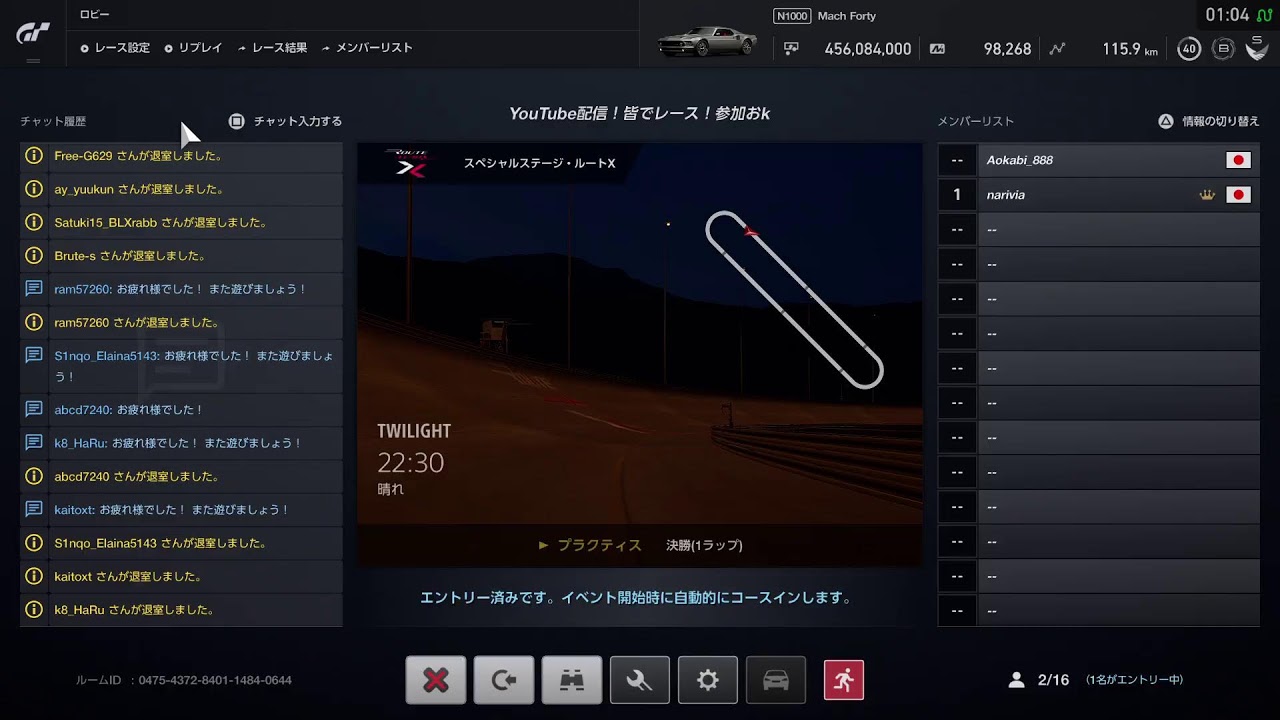Select member Aokabi_888 in member list
This screenshot has height=720, width=1280.
tap(1098, 160)
